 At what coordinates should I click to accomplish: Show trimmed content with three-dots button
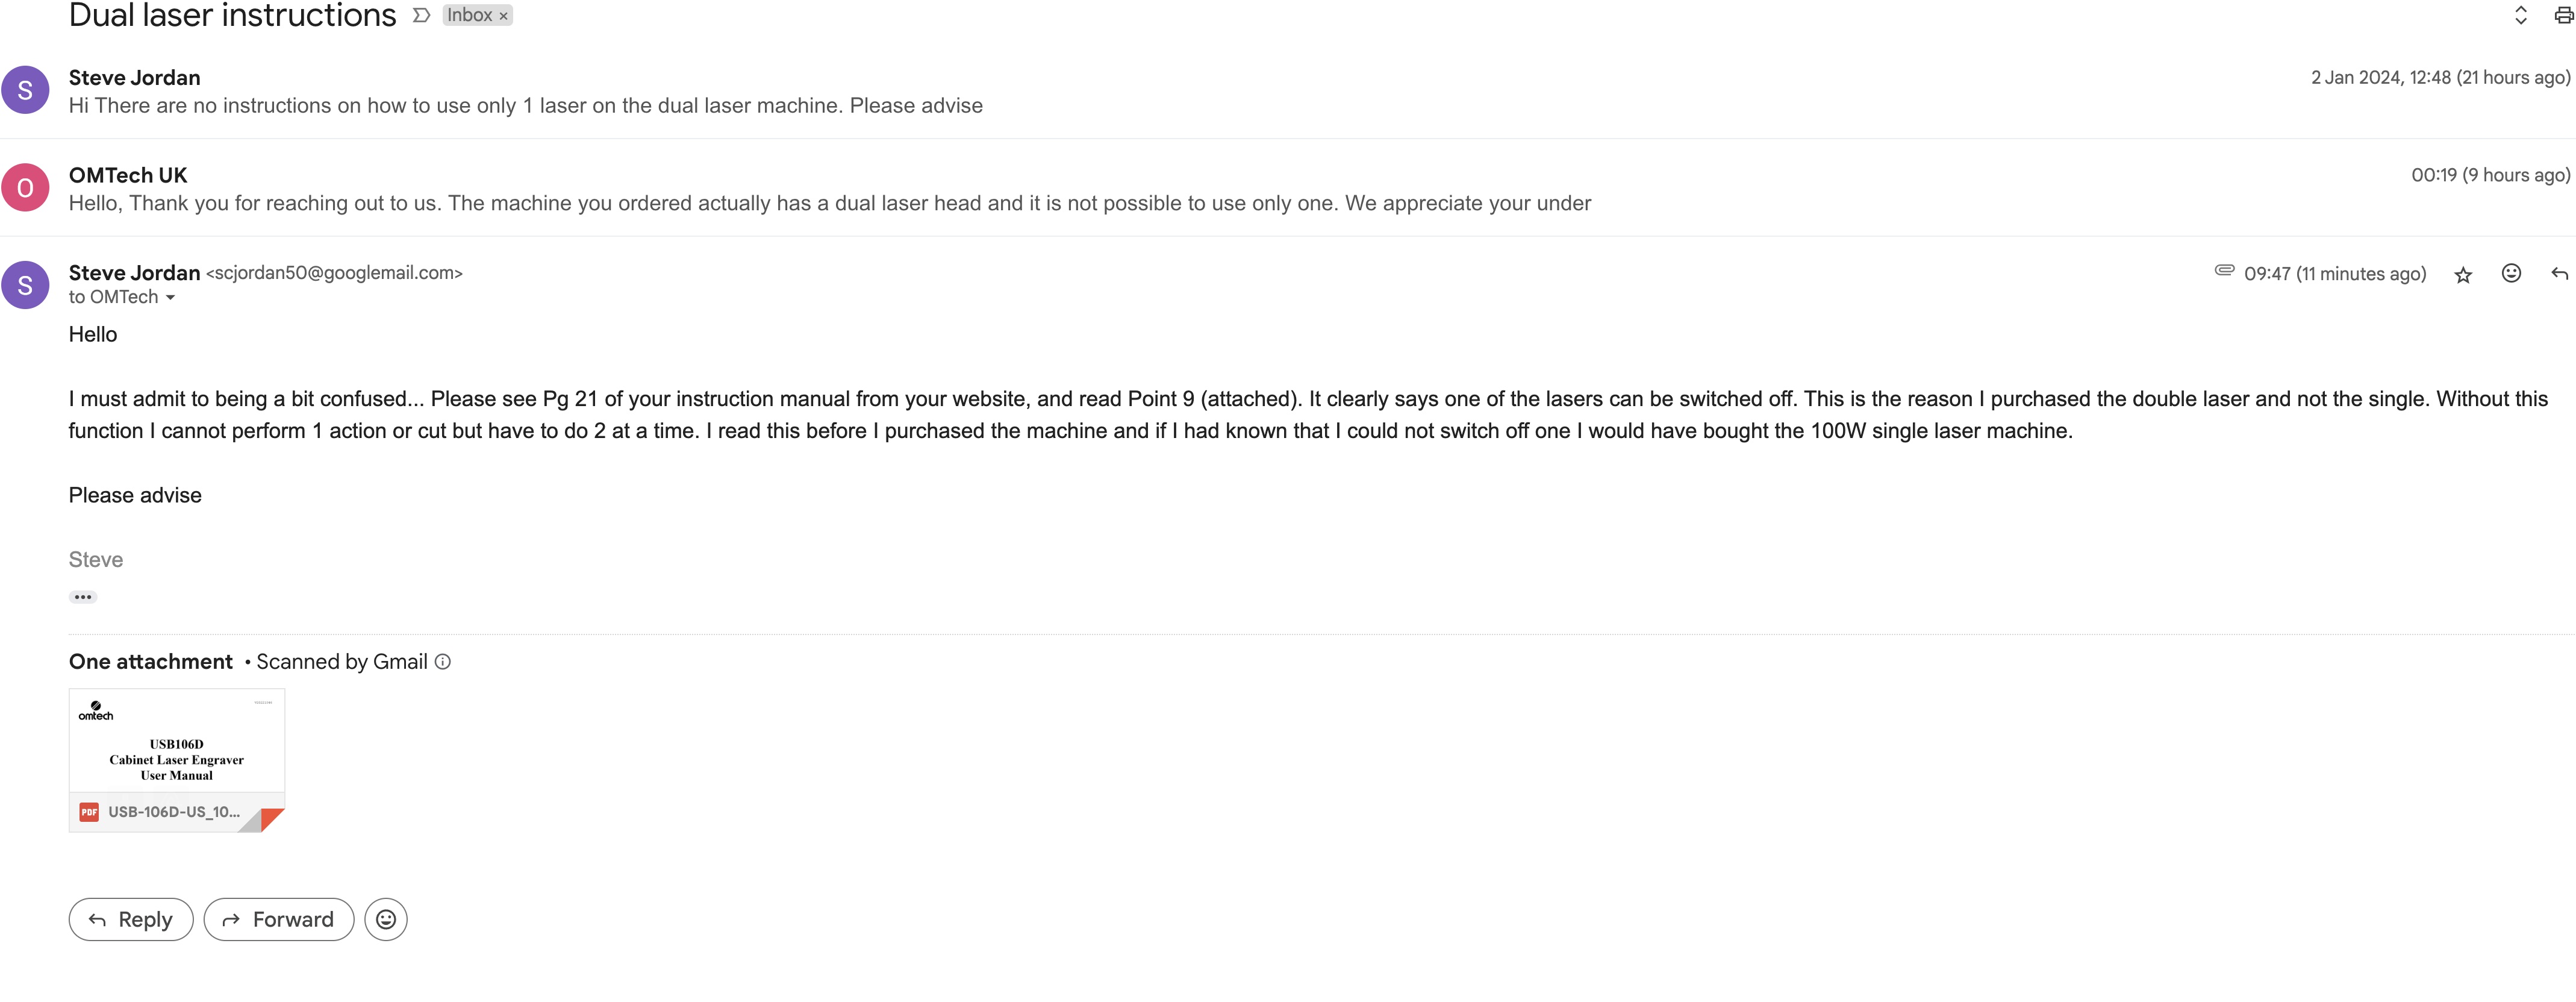point(83,597)
